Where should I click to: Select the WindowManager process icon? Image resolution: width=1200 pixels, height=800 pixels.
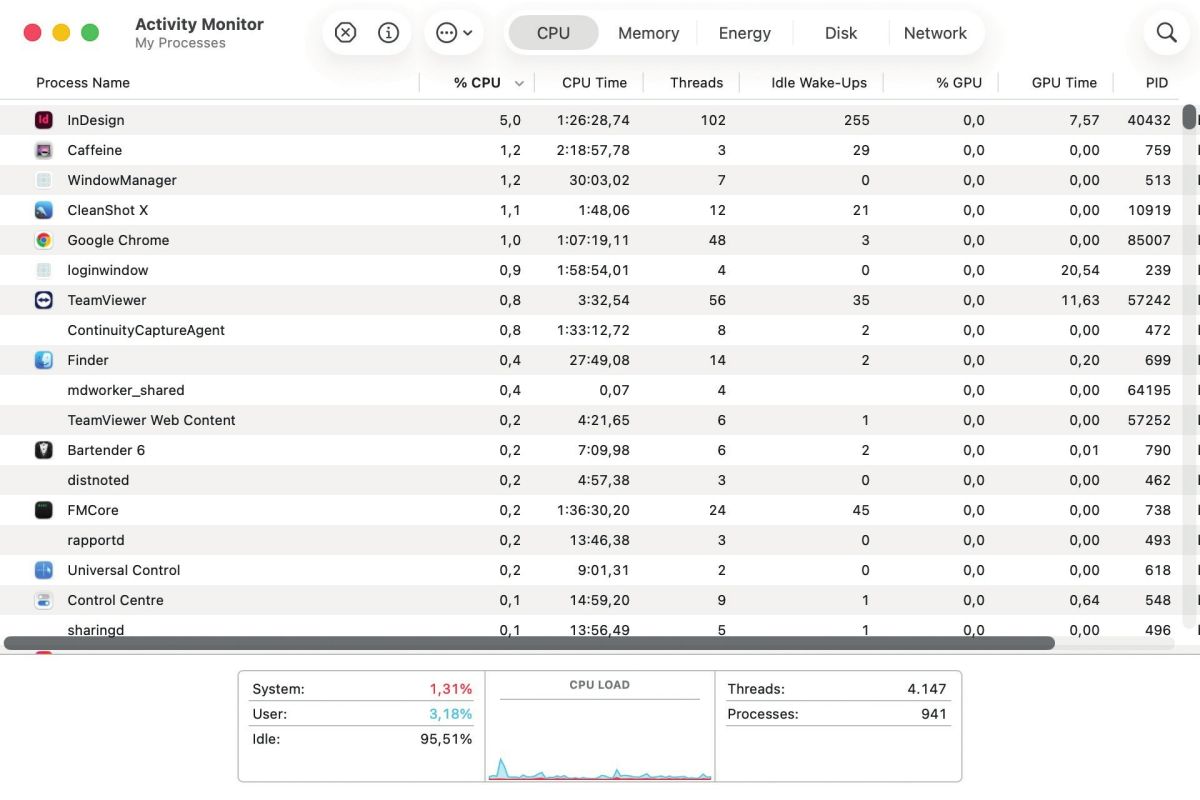43,180
